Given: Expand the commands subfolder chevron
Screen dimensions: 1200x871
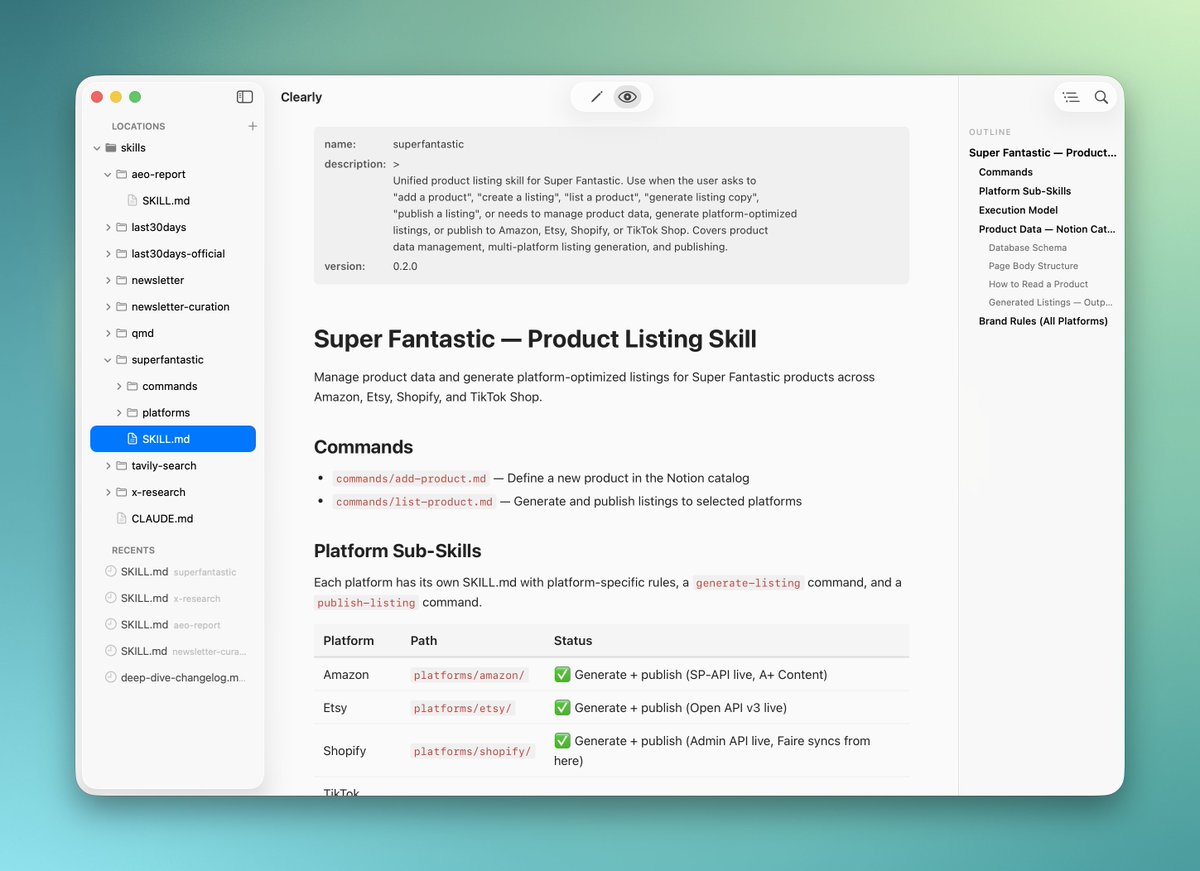Looking at the screenshot, I should (119, 386).
